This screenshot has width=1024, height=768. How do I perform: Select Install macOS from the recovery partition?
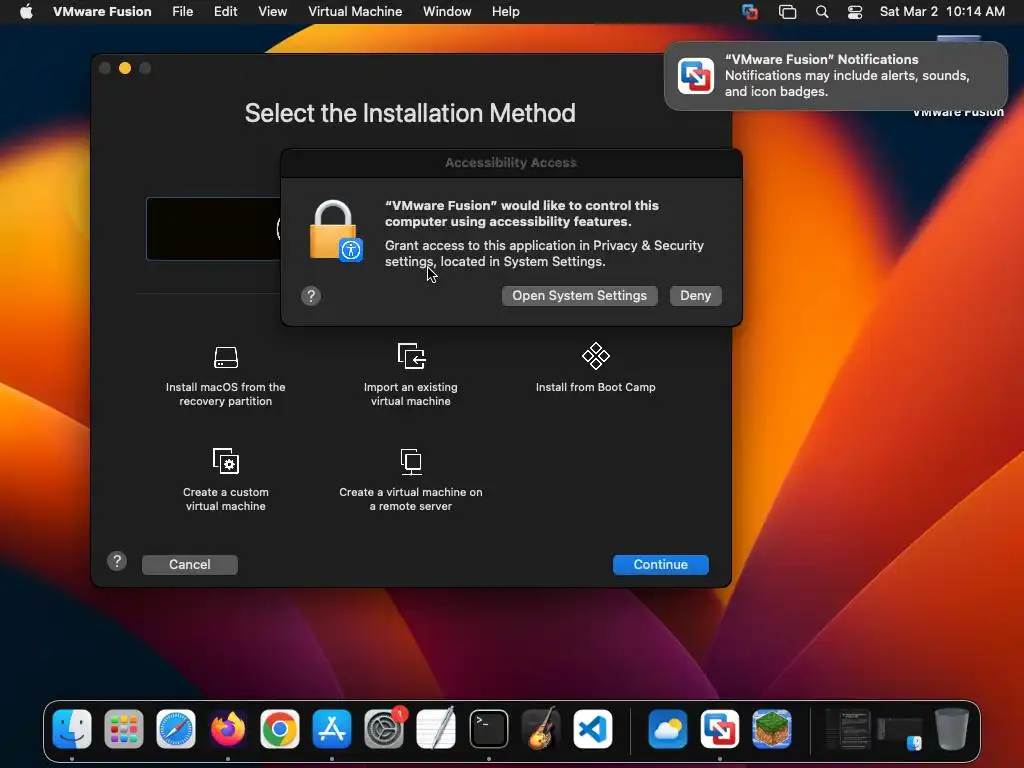pyautogui.click(x=225, y=376)
